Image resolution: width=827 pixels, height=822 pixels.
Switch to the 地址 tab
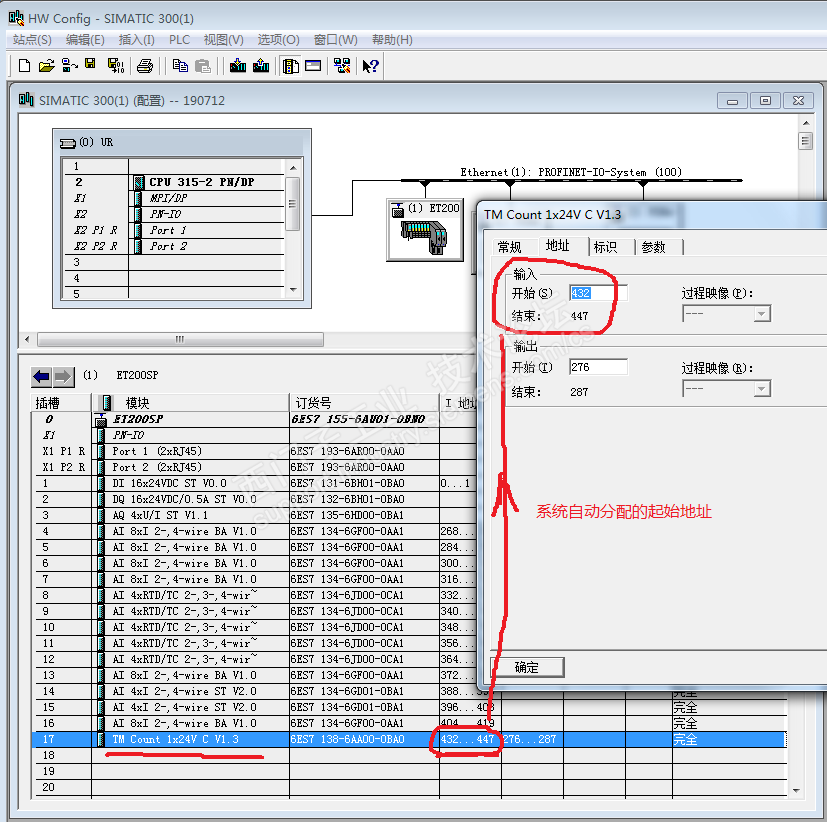(557, 246)
